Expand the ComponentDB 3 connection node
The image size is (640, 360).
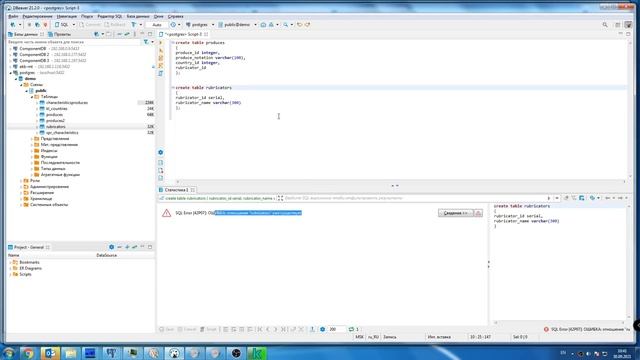pyautogui.click(x=10, y=60)
